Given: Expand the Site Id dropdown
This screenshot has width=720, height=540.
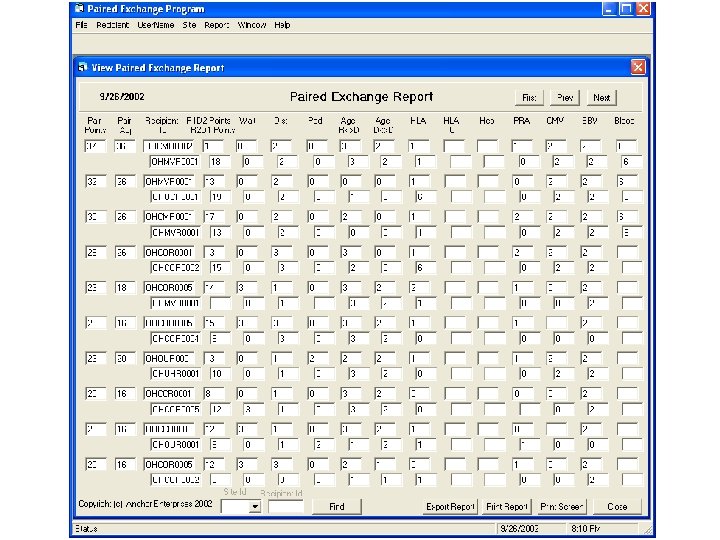Looking at the screenshot, I should (254, 507).
